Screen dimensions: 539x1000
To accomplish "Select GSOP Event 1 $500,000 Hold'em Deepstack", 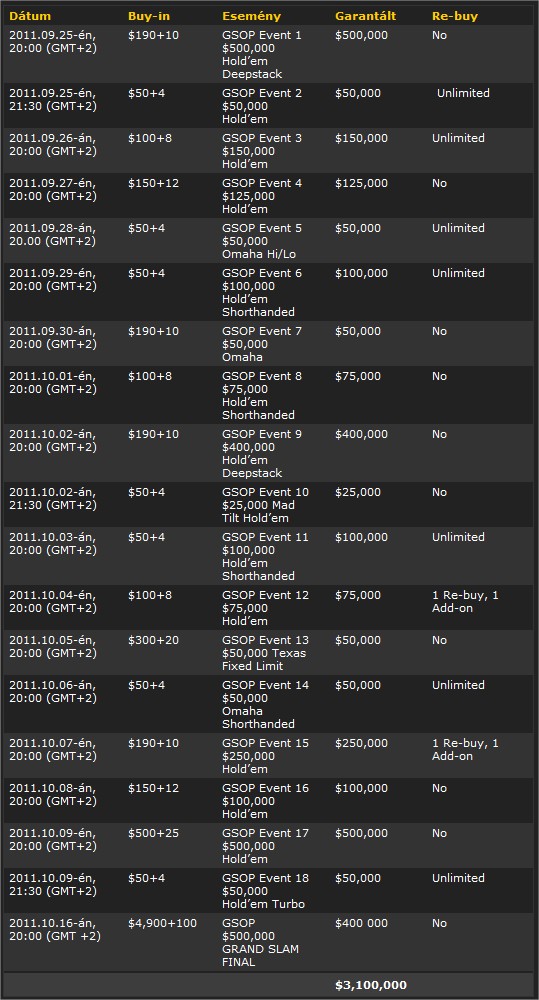I will click(262, 55).
